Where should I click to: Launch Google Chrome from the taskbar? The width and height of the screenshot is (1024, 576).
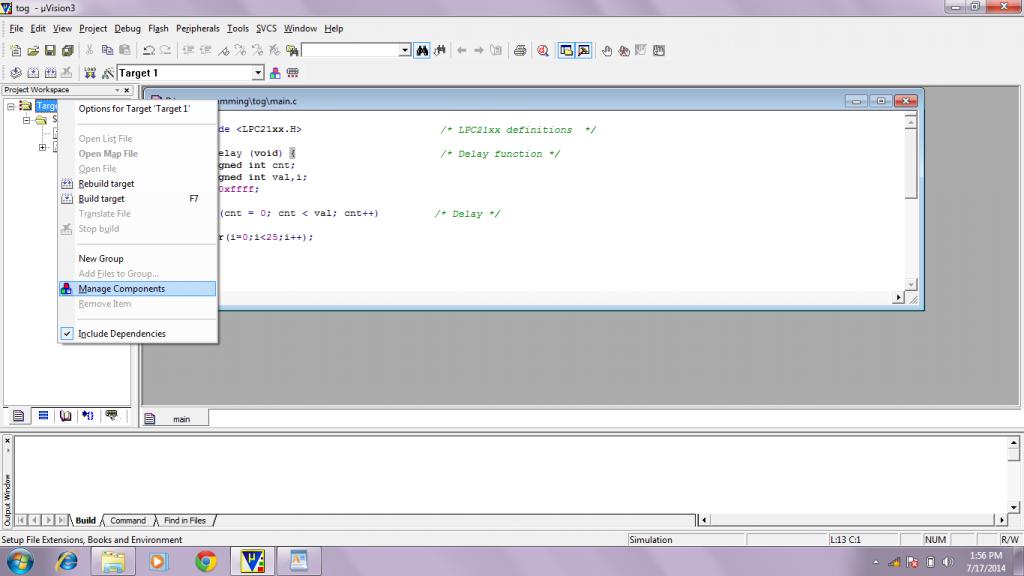coord(206,560)
